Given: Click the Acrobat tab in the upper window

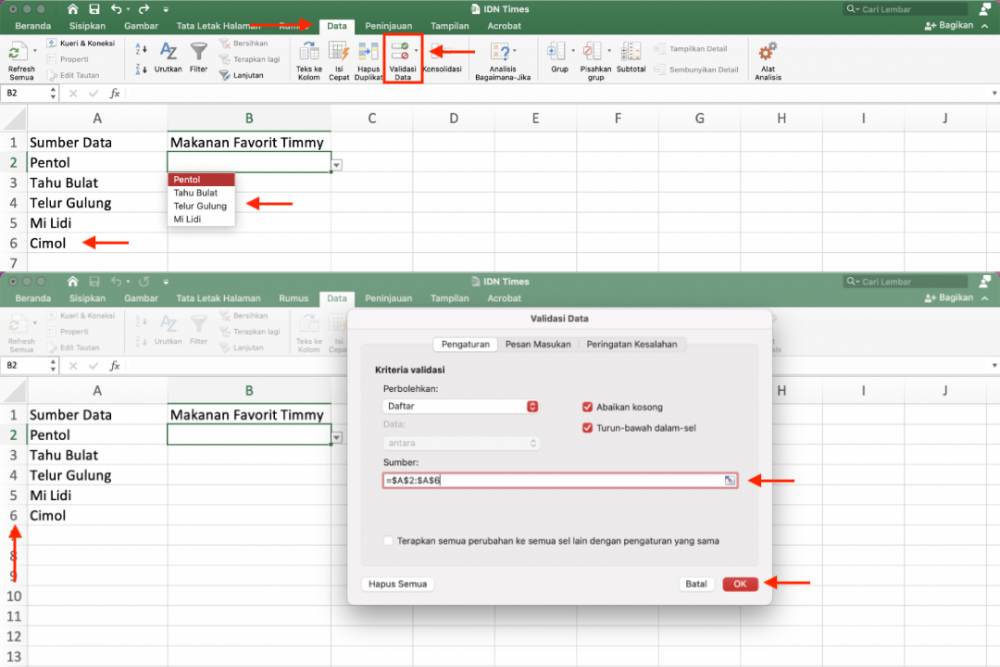Looking at the screenshot, I should pyautogui.click(x=504, y=26).
